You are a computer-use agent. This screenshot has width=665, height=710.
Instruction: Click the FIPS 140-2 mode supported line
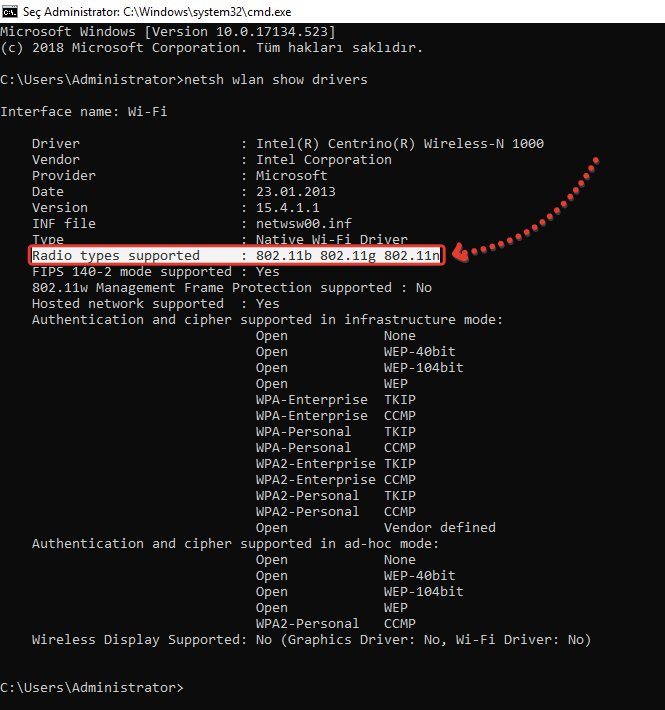point(155,272)
